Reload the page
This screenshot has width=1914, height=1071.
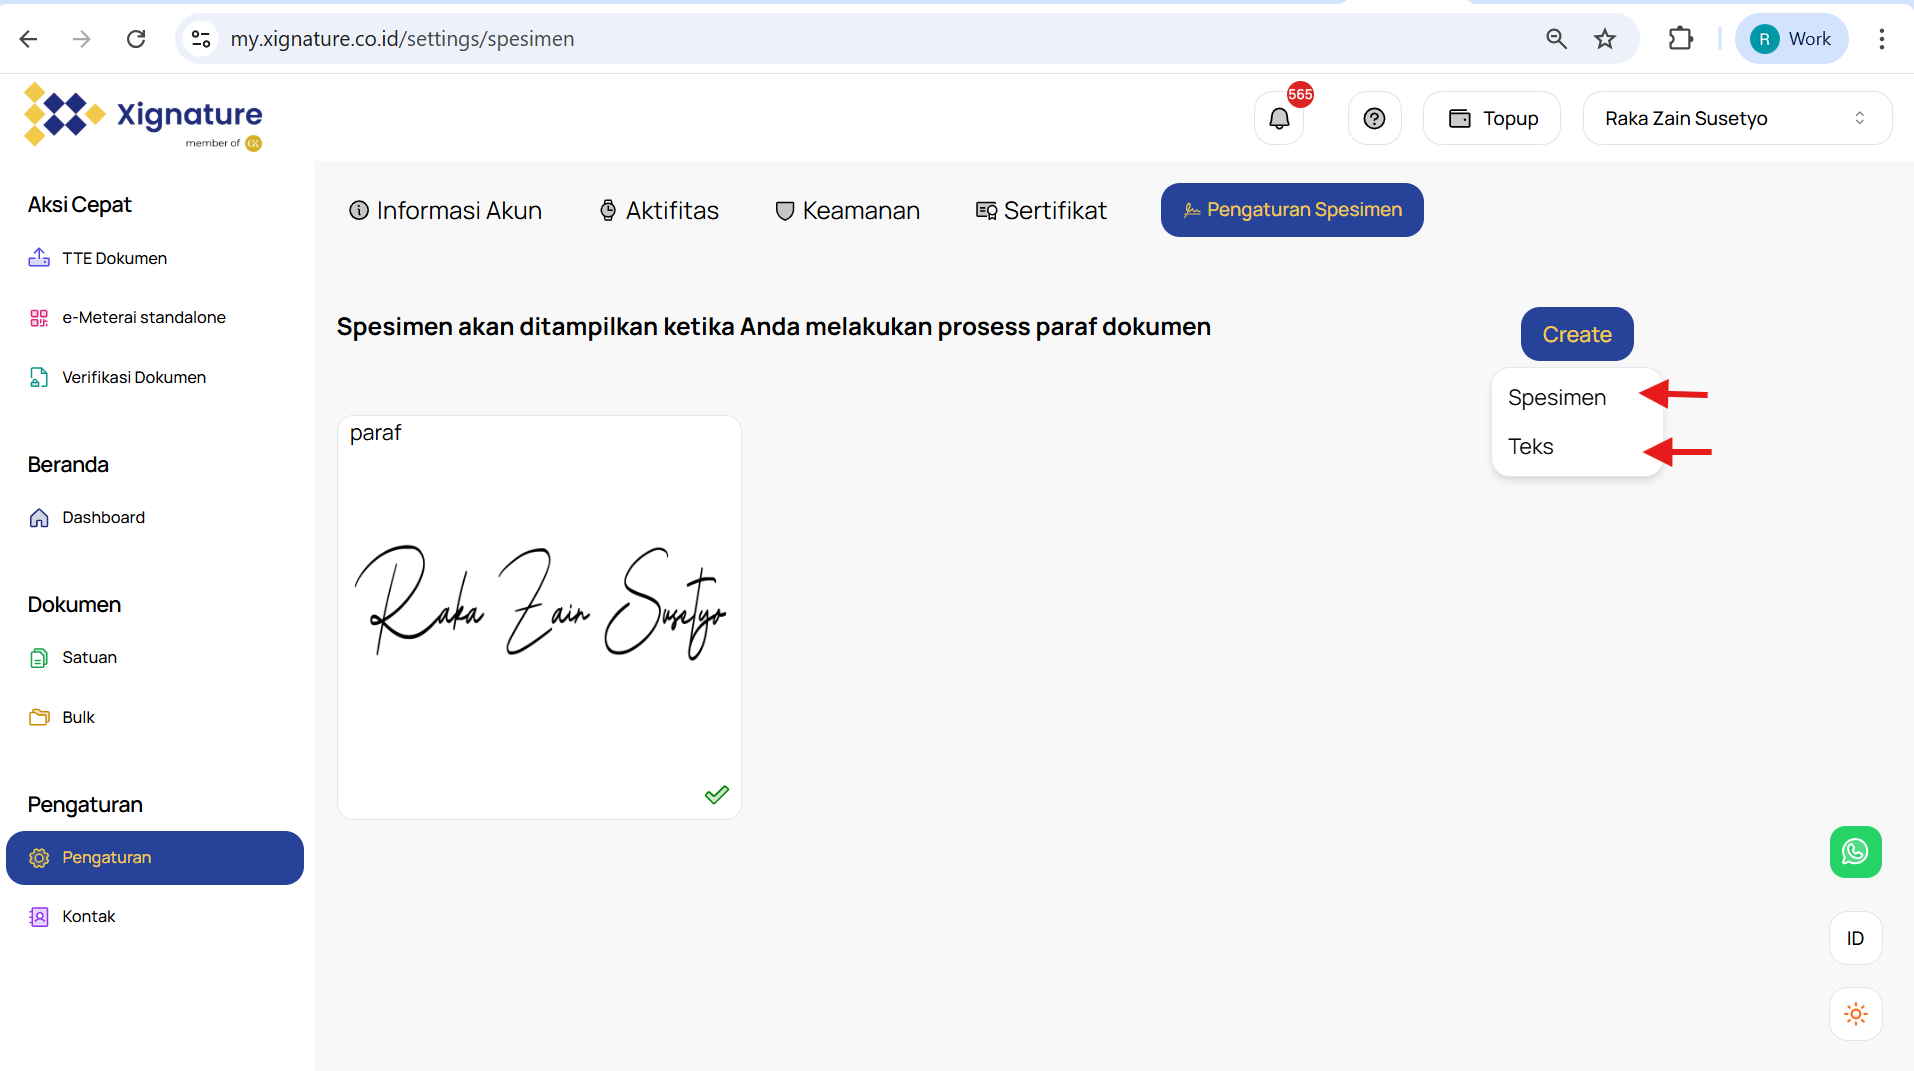click(136, 39)
